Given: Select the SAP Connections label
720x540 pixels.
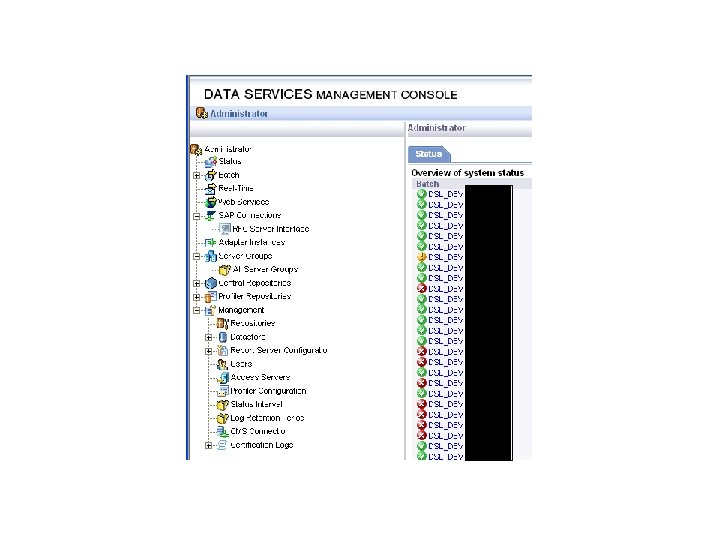Looking at the screenshot, I should (x=249, y=215).
